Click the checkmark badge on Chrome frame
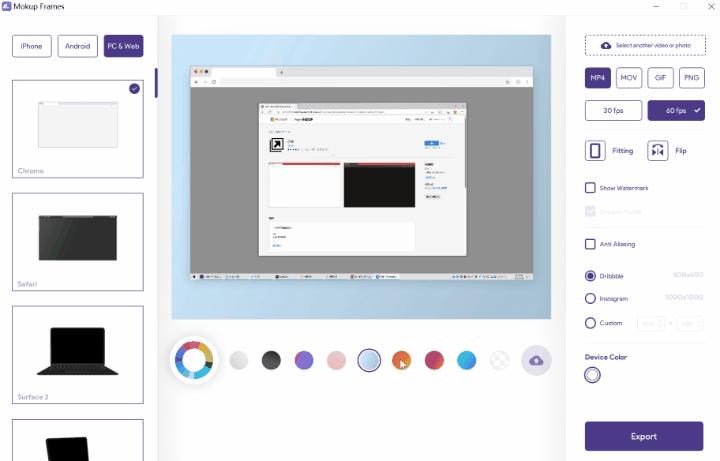The image size is (720, 461). click(x=134, y=89)
